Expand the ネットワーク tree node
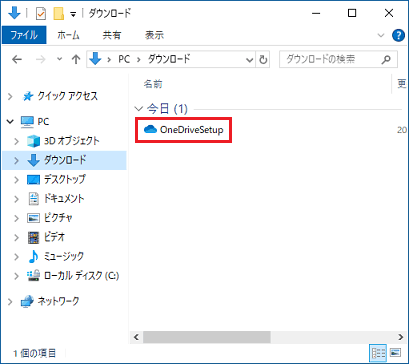409x364 pixels. click(x=10, y=302)
